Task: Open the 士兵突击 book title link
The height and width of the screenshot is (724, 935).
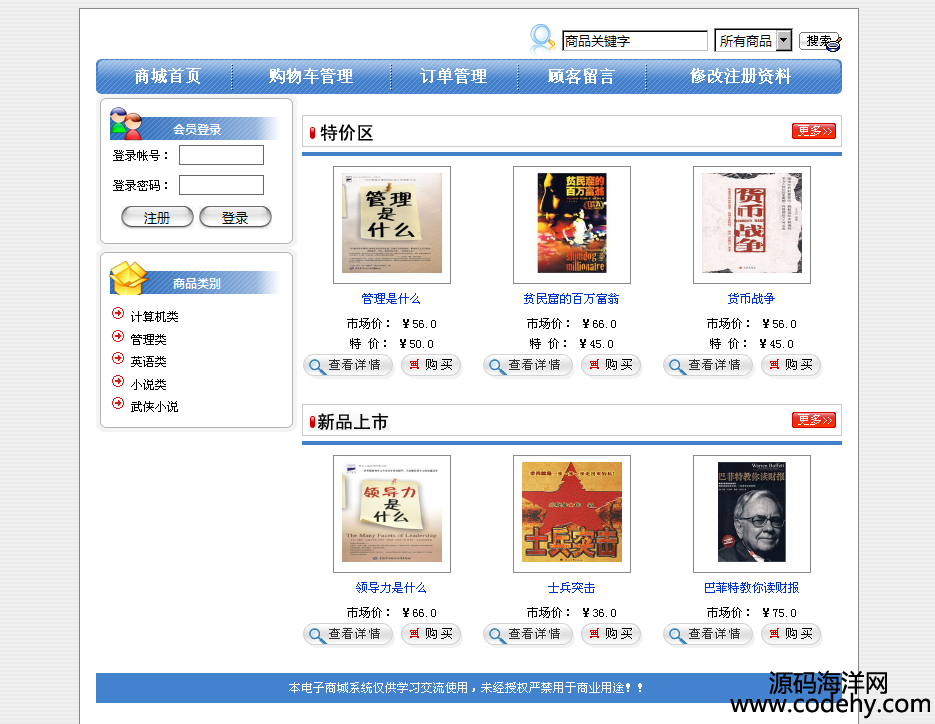Action: tap(571, 588)
